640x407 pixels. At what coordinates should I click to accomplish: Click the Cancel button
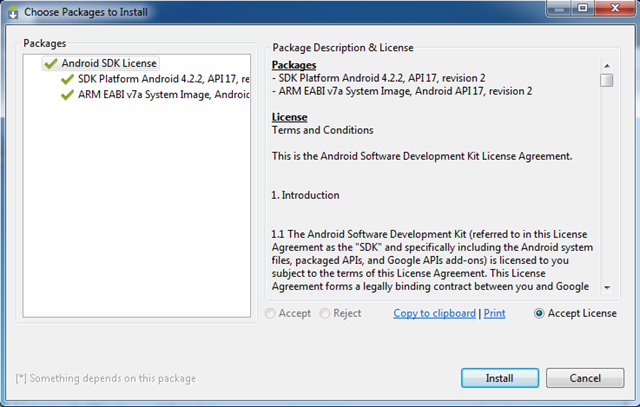585,378
